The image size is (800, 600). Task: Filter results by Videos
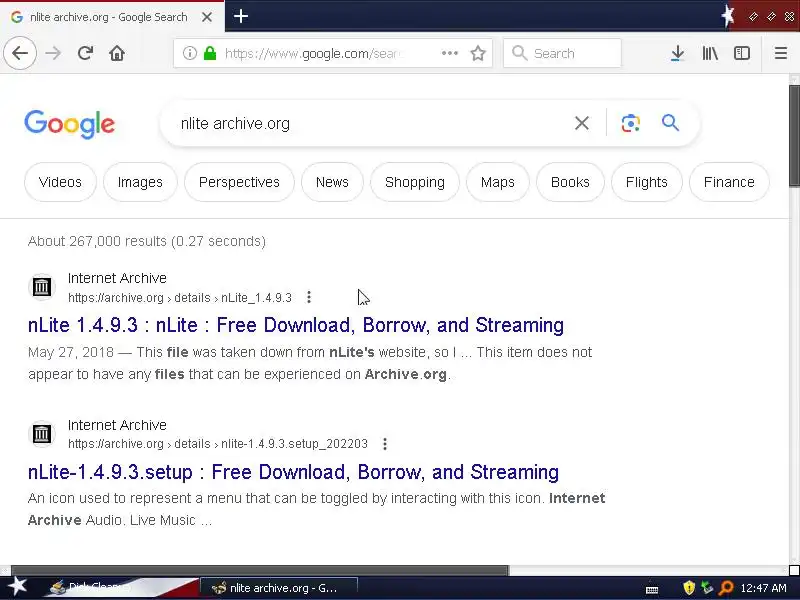pyautogui.click(x=60, y=182)
